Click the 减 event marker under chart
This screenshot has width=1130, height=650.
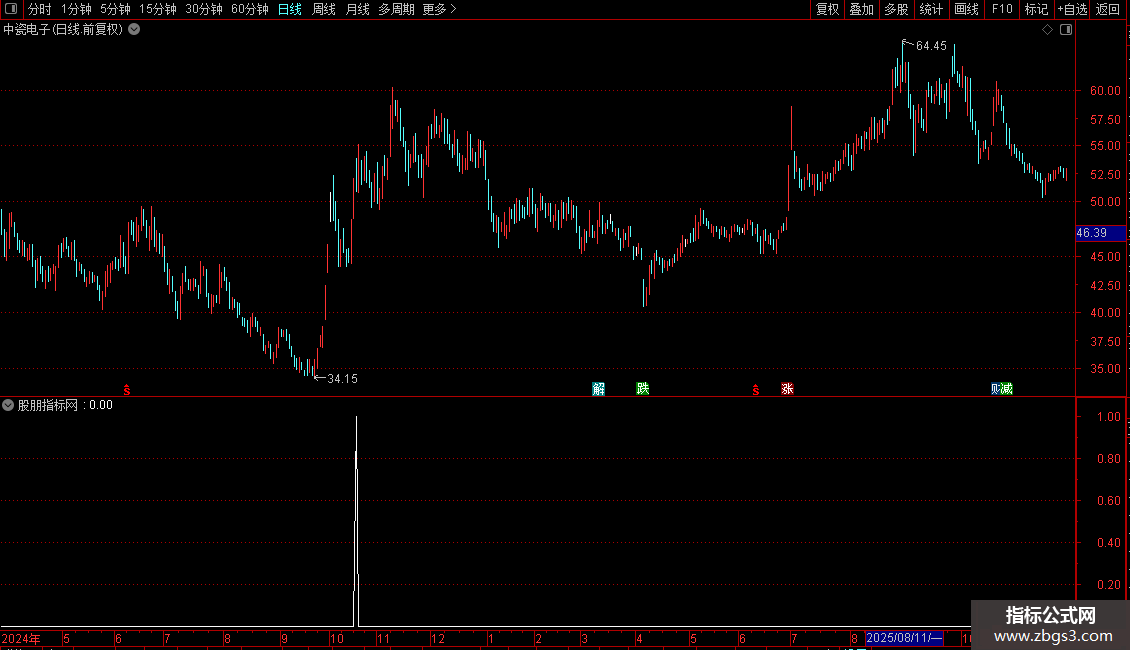pos(1007,389)
